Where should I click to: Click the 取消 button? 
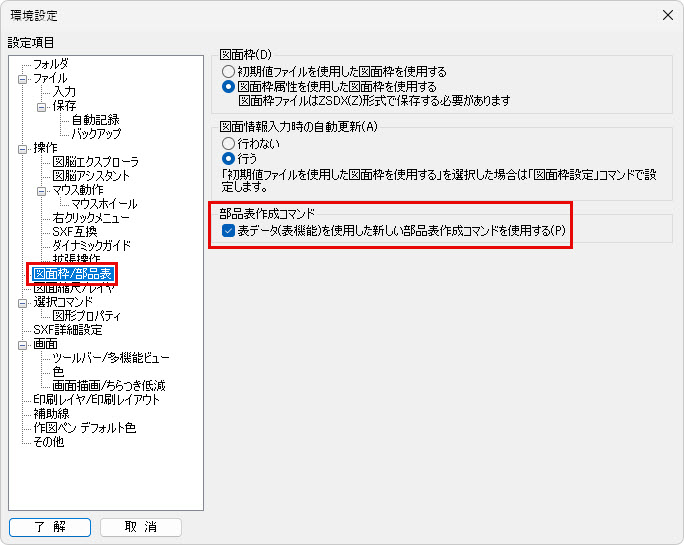click(x=141, y=527)
